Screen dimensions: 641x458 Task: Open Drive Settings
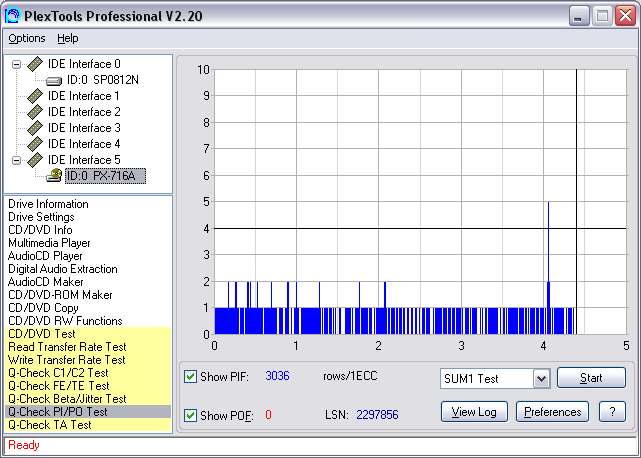point(41,217)
